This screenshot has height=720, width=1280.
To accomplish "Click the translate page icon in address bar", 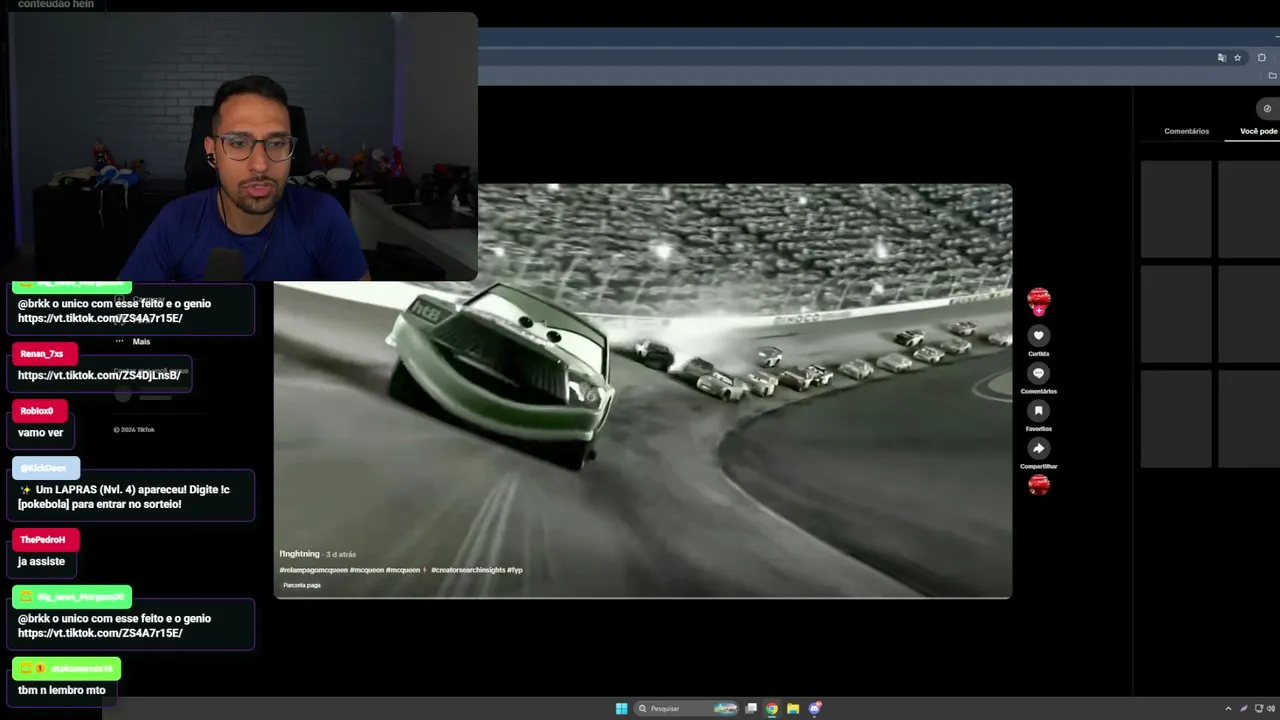I will 1222,58.
